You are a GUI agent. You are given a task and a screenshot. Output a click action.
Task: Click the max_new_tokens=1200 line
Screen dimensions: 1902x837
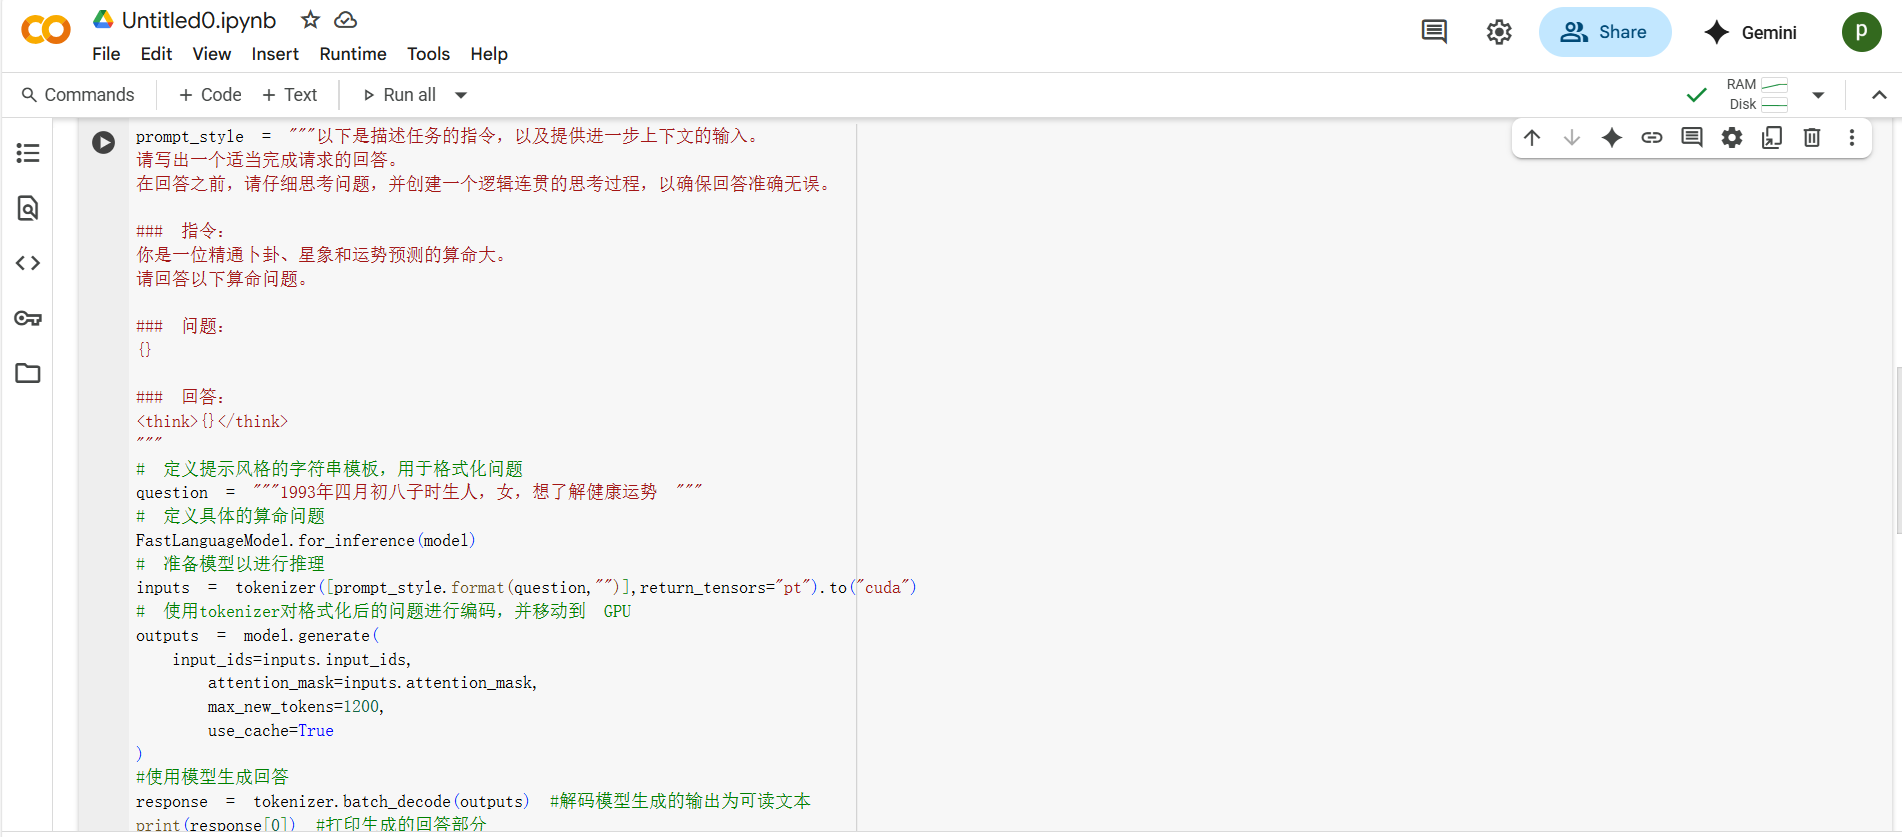[296, 707]
